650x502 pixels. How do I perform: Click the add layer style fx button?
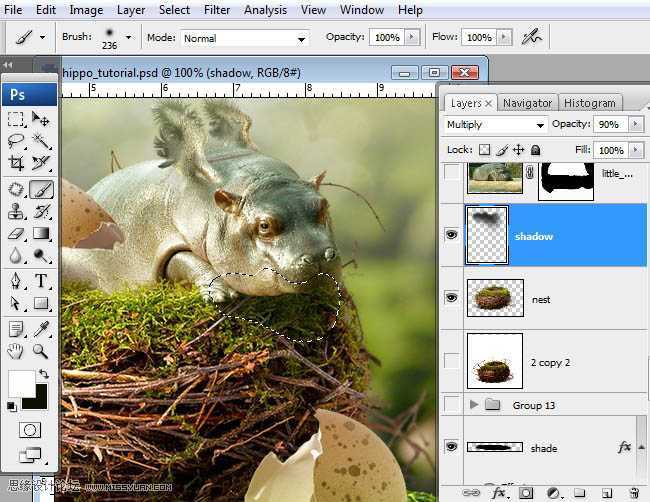pyautogui.click(x=498, y=493)
